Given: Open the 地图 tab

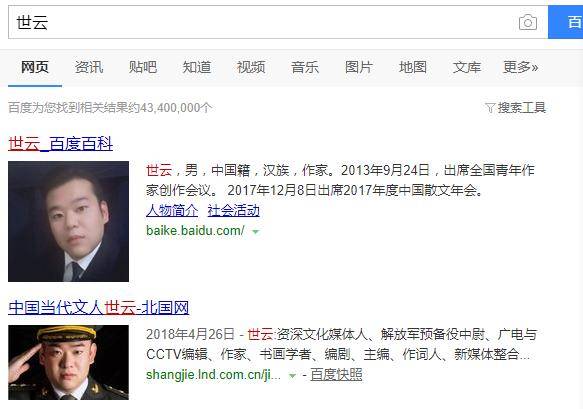Looking at the screenshot, I should (x=413, y=67).
